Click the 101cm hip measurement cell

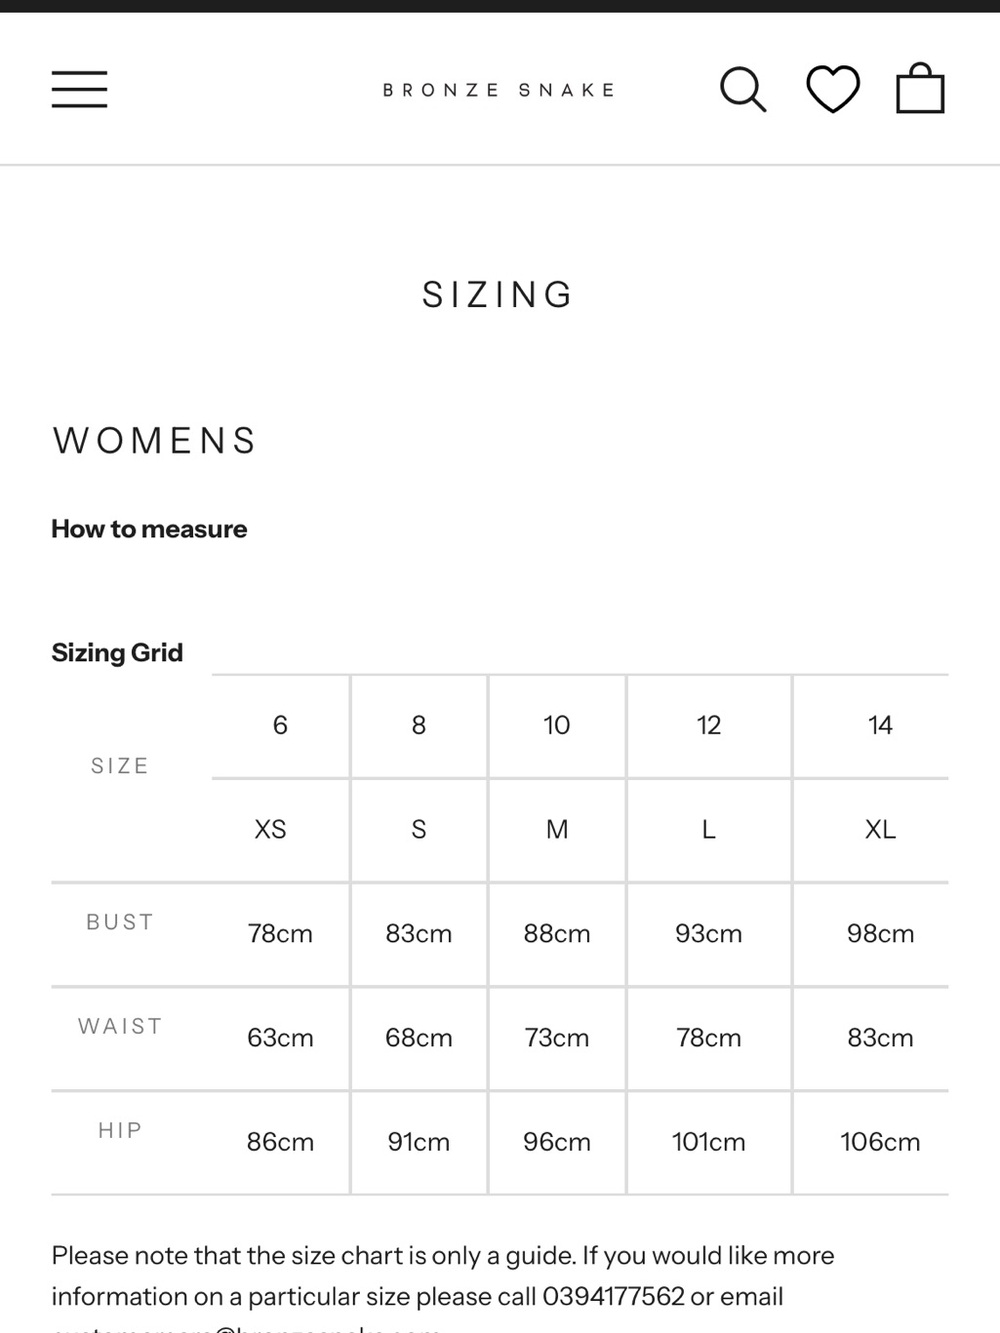point(709,1142)
